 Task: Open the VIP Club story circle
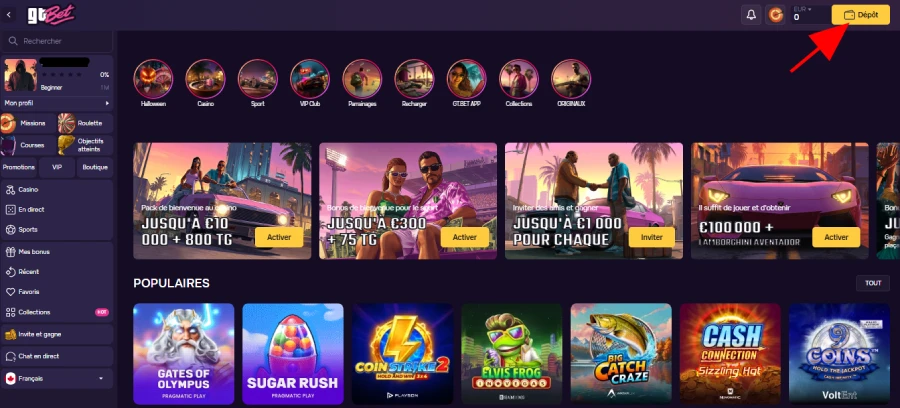click(310, 79)
